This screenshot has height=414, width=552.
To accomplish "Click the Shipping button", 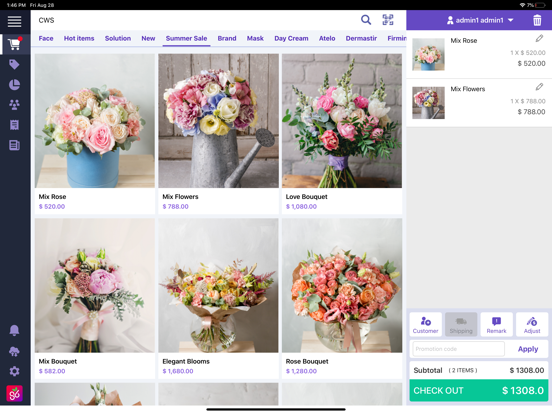I will (461, 324).
